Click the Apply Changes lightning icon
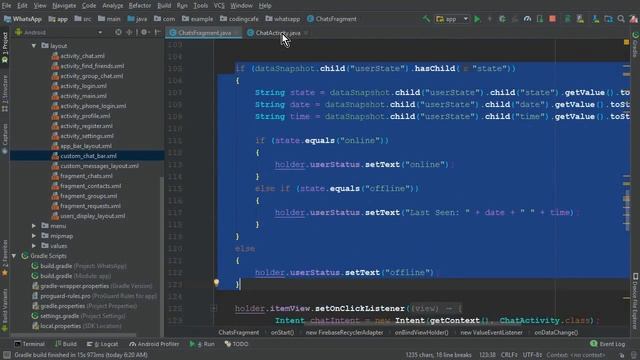The image size is (640, 360). pyautogui.click(x=490, y=19)
